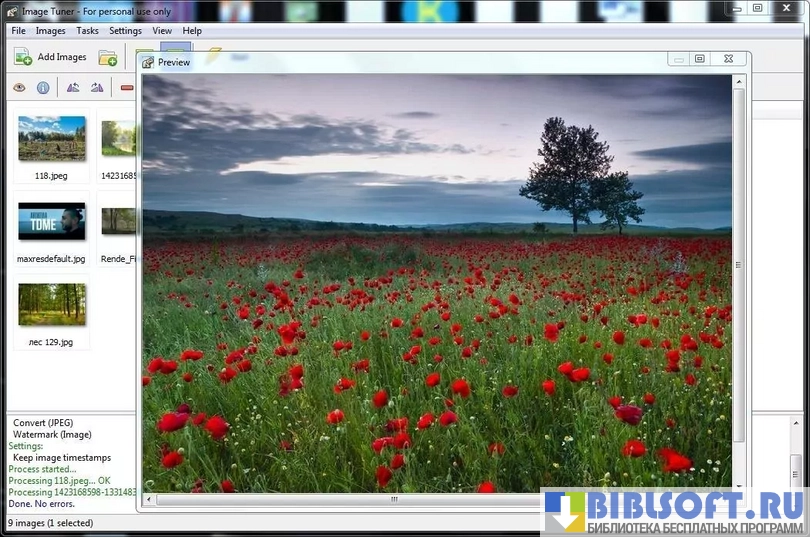The height and width of the screenshot is (537, 810).
Task: Select the maxresdefault.jpg thumbnail
Action: [x=52, y=222]
